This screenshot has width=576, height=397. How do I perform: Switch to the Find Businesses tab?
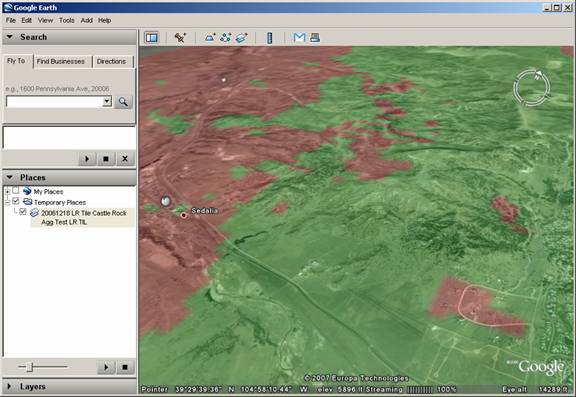[61, 61]
